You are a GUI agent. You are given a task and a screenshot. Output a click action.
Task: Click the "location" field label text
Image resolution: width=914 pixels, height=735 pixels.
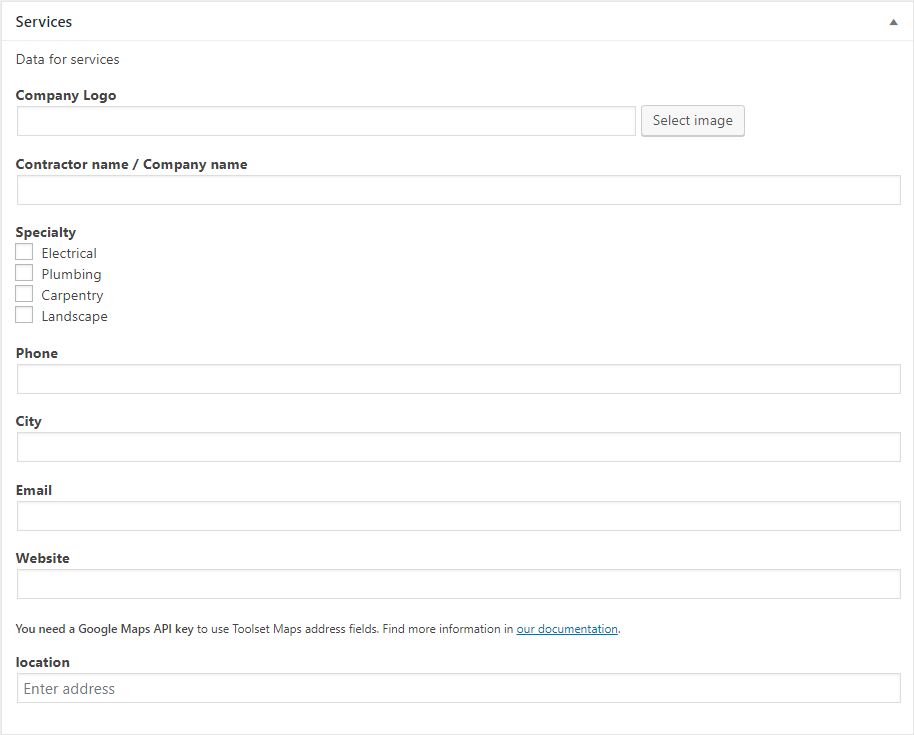[x=43, y=662]
